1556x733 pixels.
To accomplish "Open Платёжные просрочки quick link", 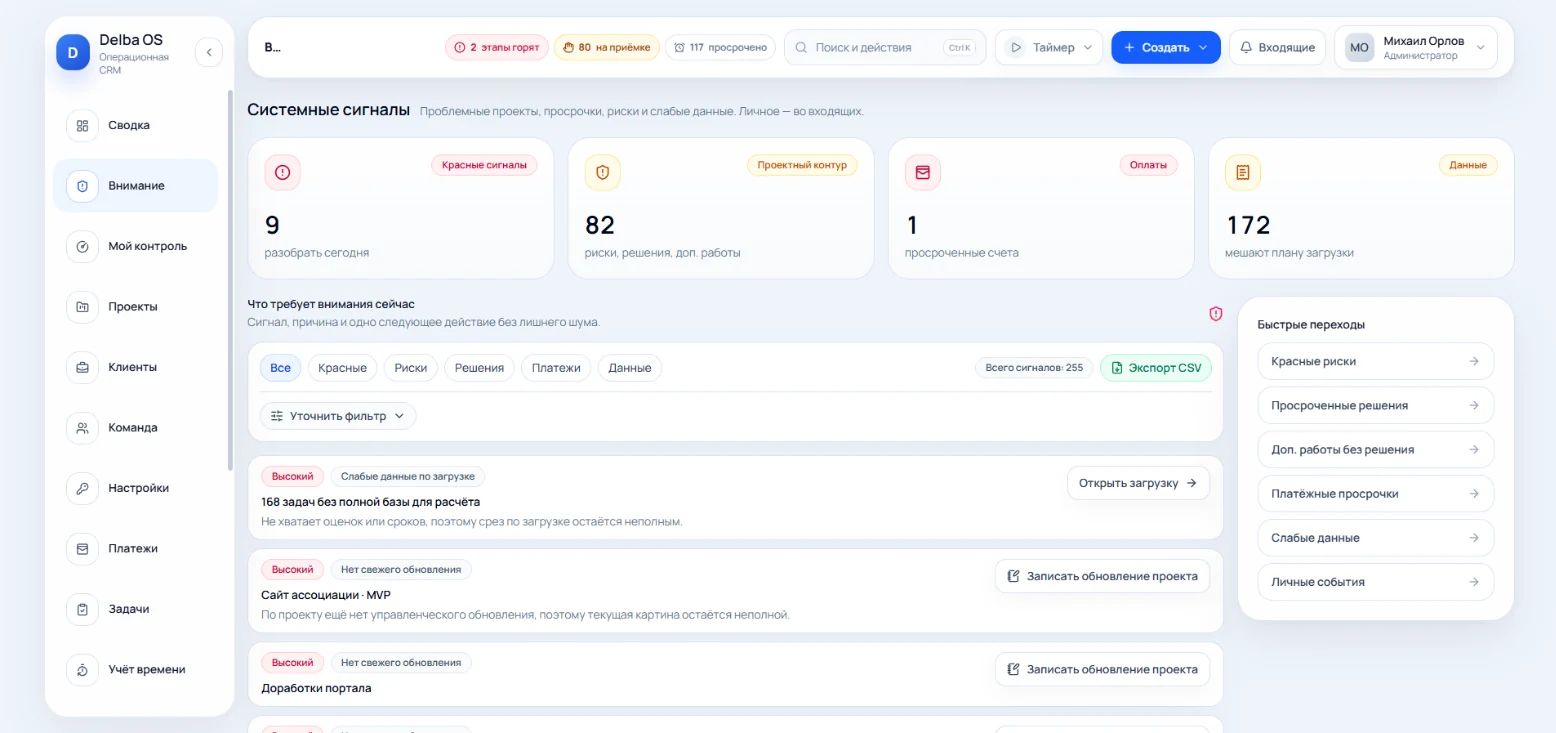I will click(1376, 493).
